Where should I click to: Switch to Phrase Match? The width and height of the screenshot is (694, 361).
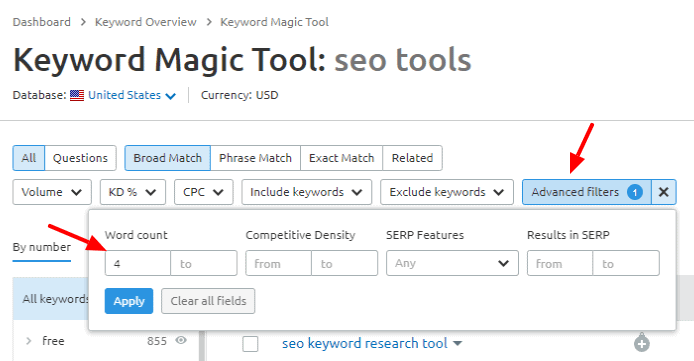click(255, 158)
